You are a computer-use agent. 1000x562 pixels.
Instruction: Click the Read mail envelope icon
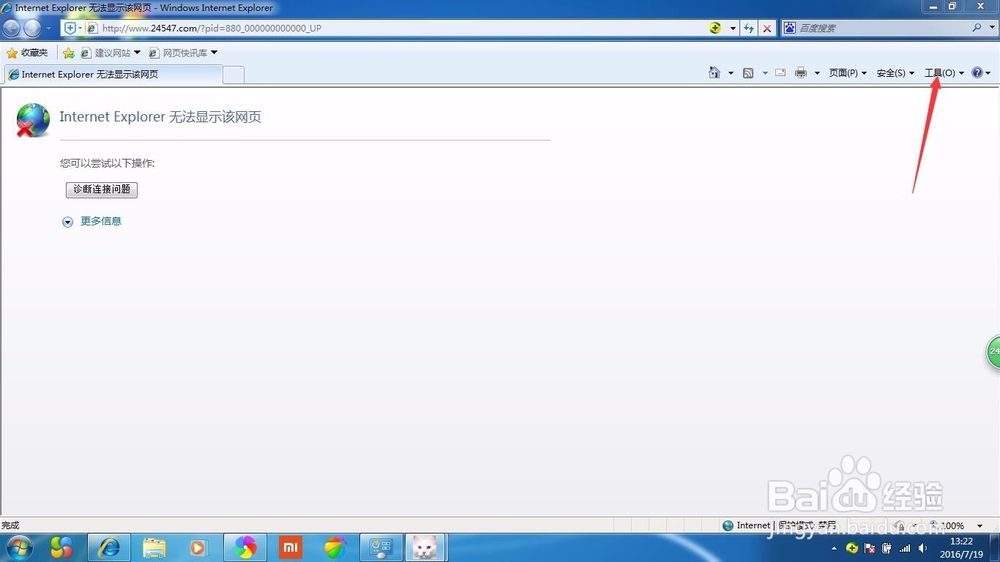coord(780,73)
